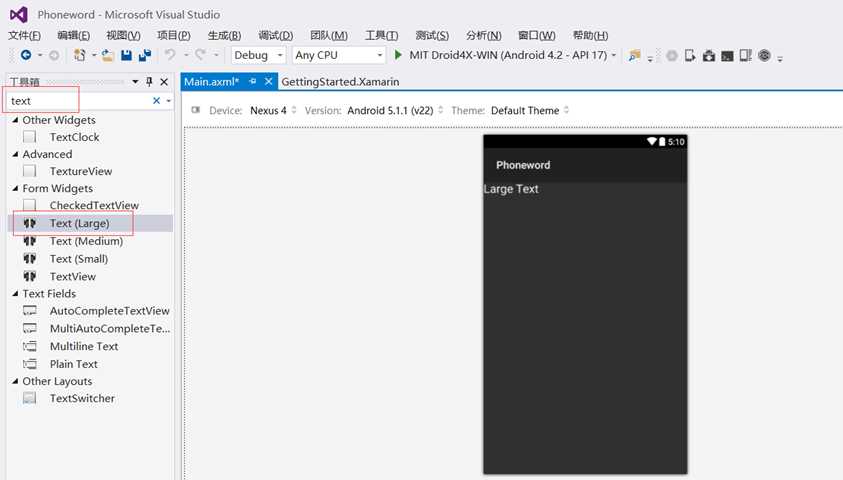Open the Navigate Backward history dropdown arrow

pos(39,55)
